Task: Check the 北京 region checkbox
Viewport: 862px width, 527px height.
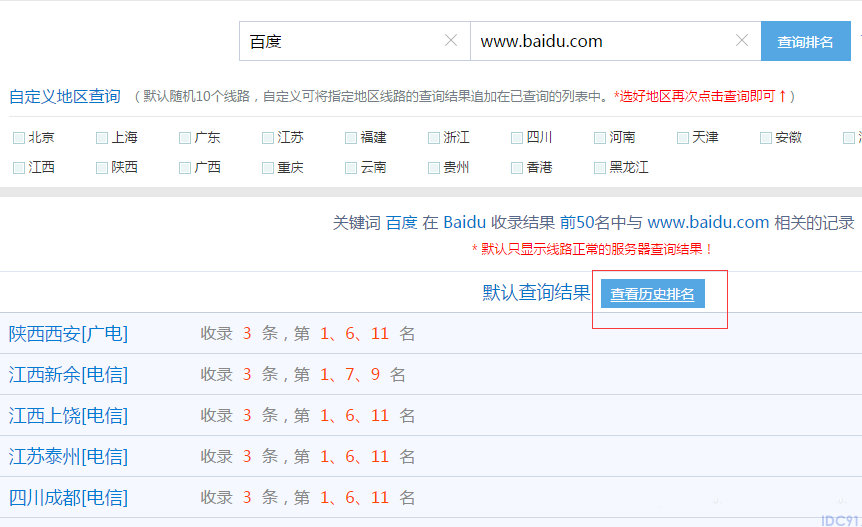Action: 19,138
